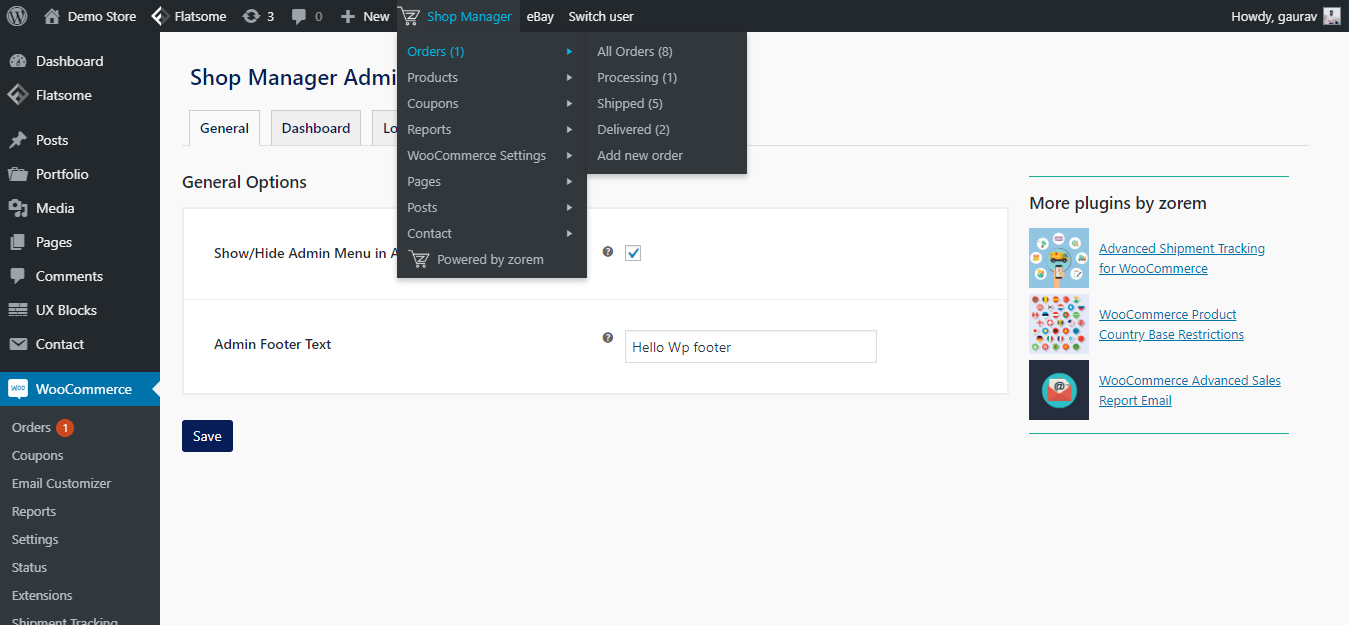Click the Admin Footer Text input field
Image resolution: width=1349 pixels, height=625 pixels.
[x=751, y=347]
